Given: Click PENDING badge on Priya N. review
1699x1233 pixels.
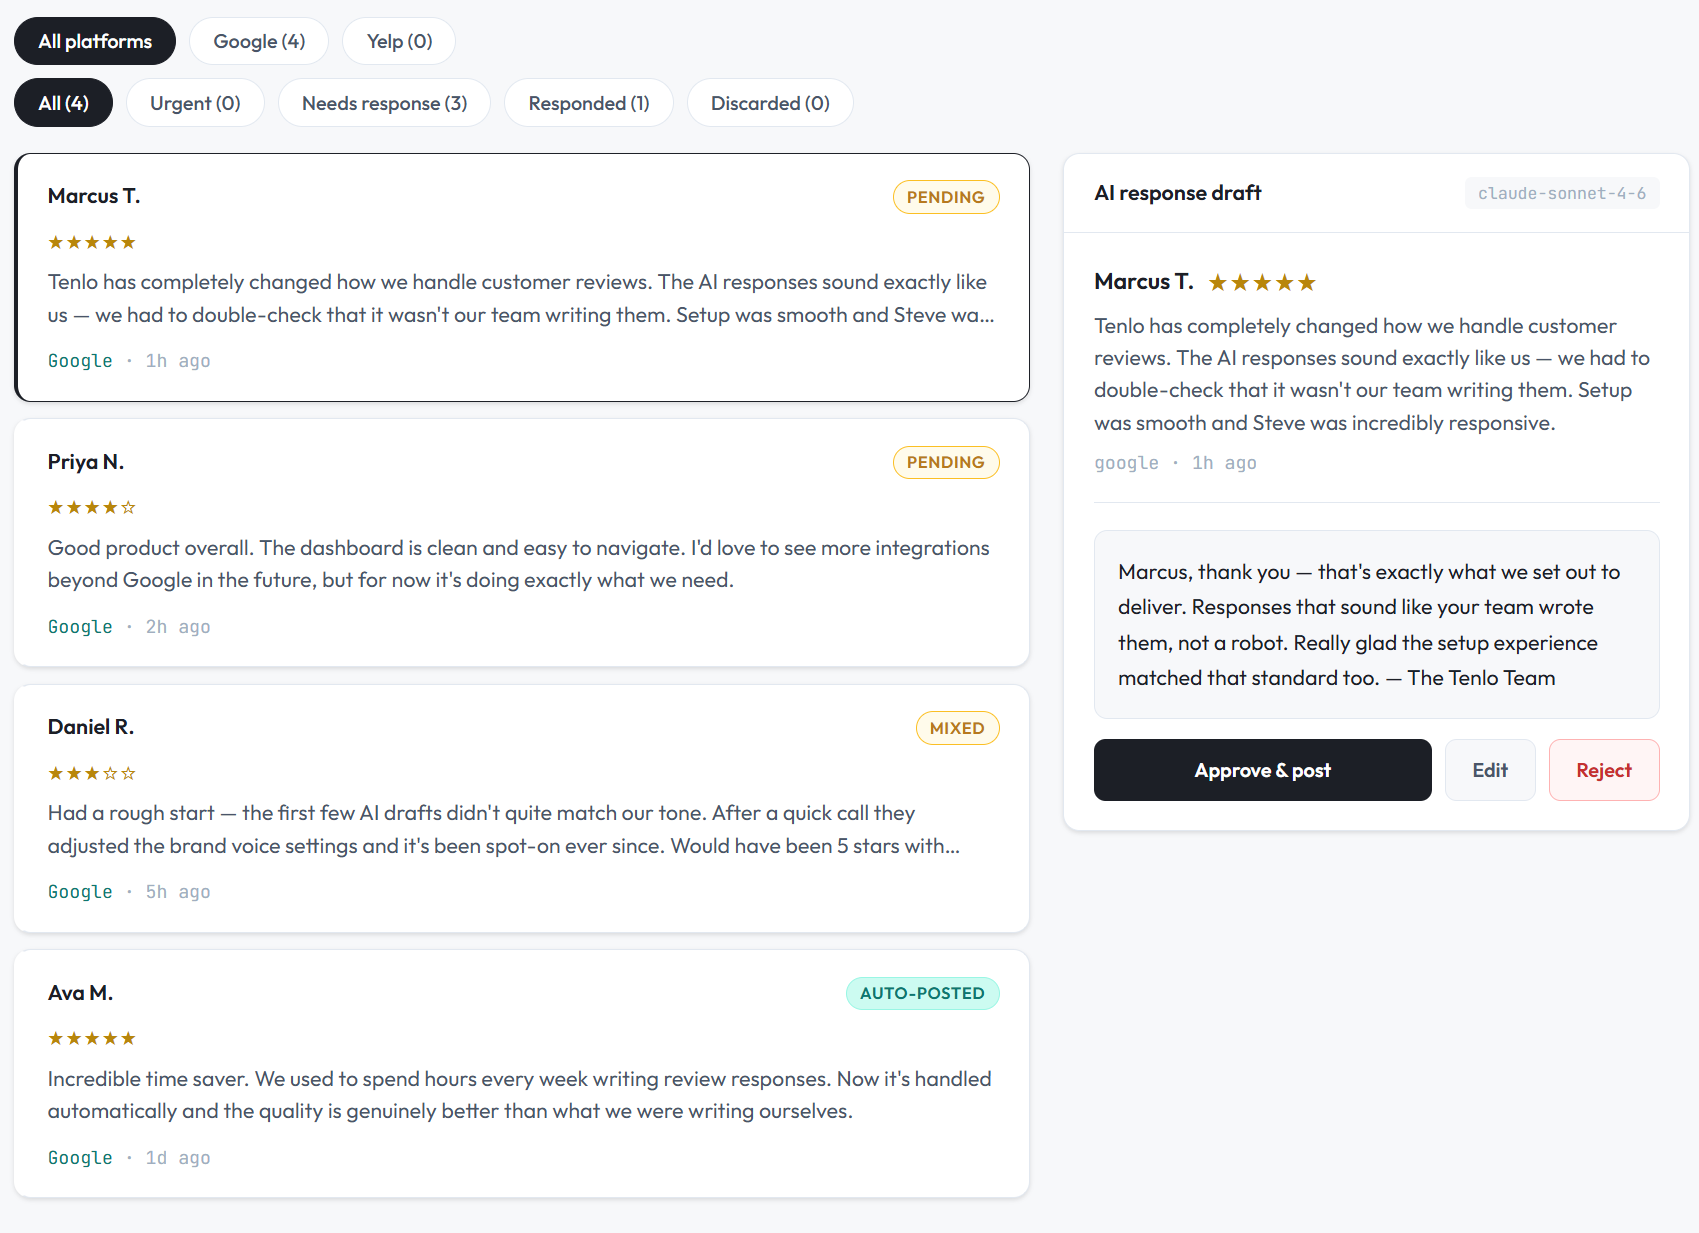Looking at the screenshot, I should [x=946, y=462].
